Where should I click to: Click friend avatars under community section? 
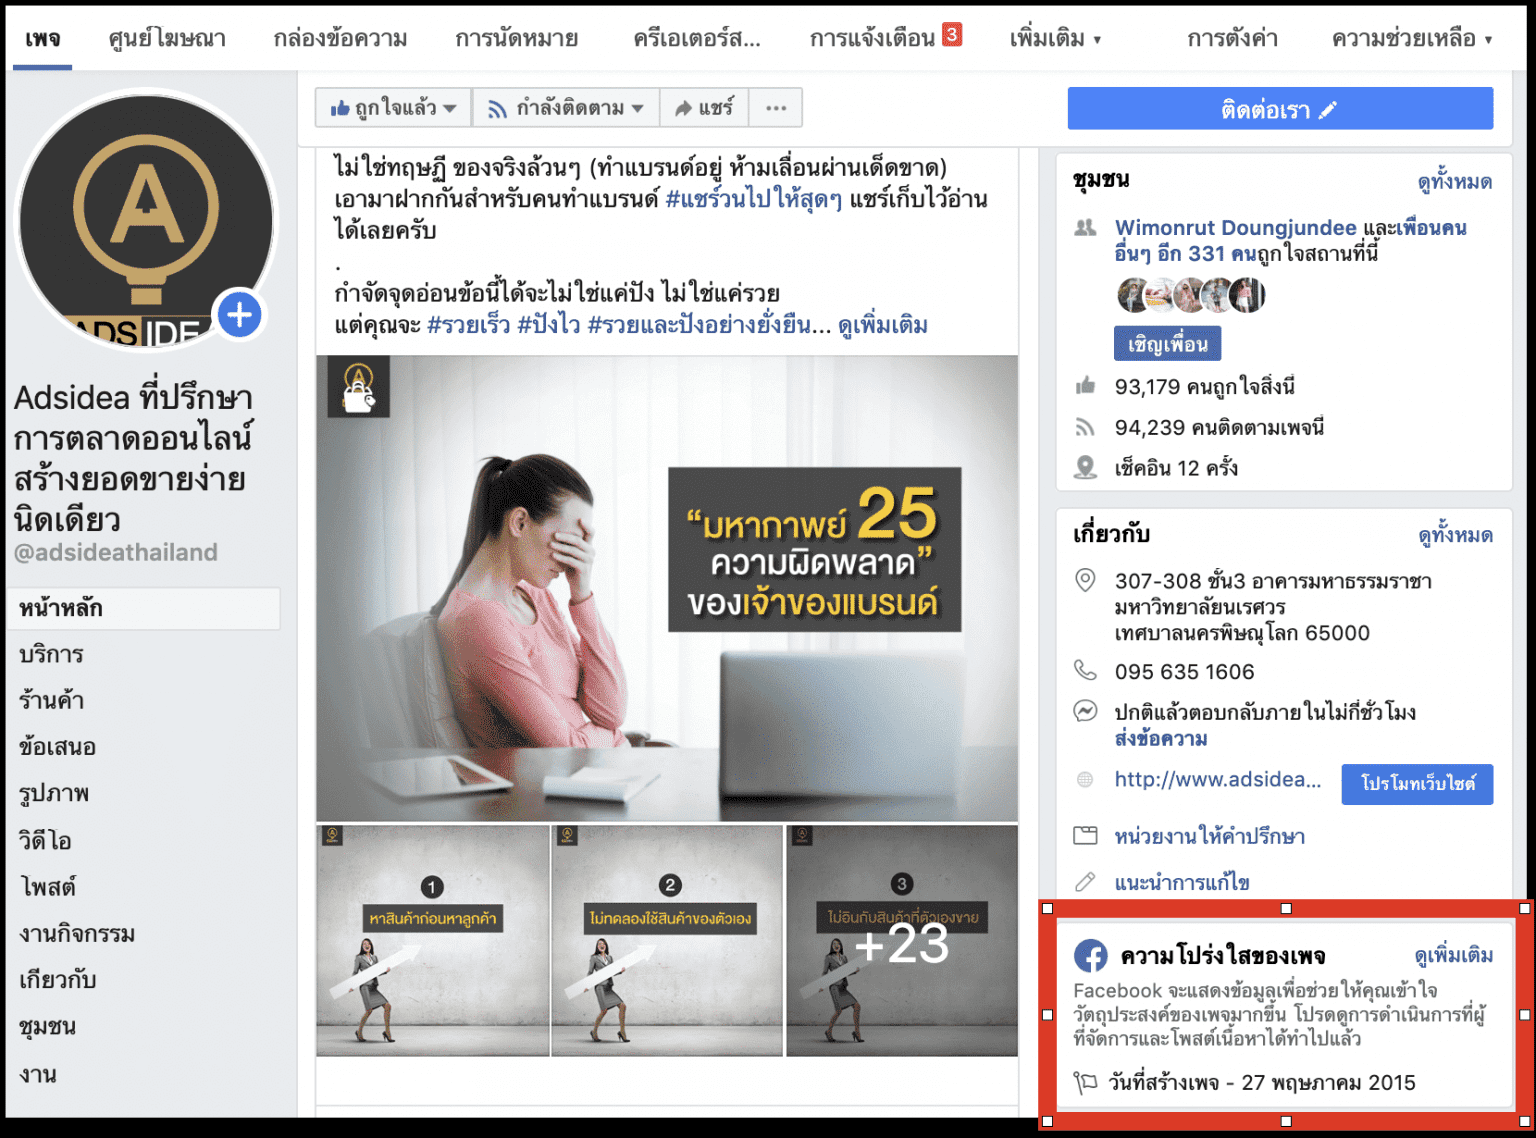coord(1190,295)
